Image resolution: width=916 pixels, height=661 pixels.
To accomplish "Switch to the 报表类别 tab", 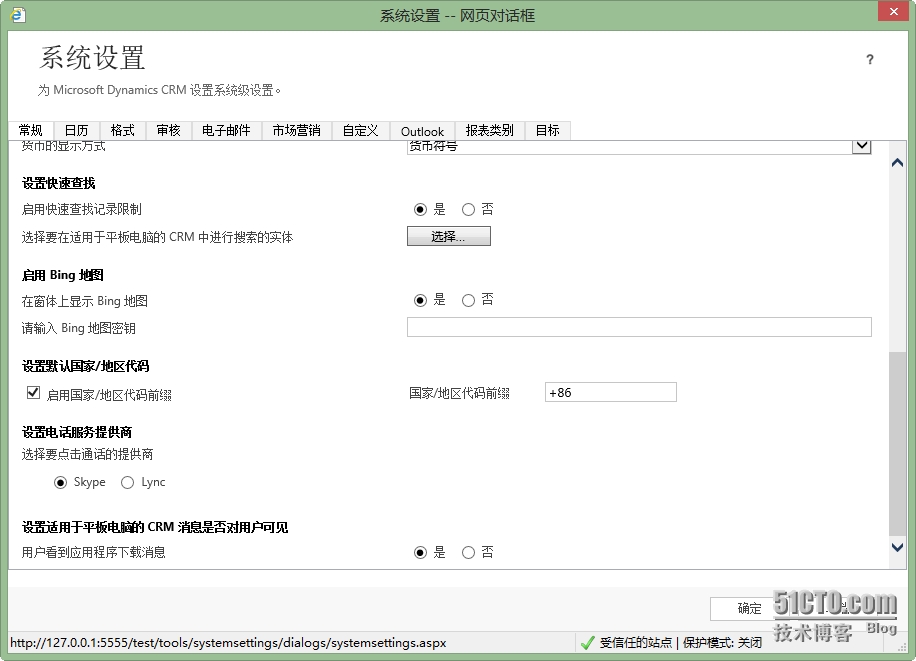I will pyautogui.click(x=490, y=130).
